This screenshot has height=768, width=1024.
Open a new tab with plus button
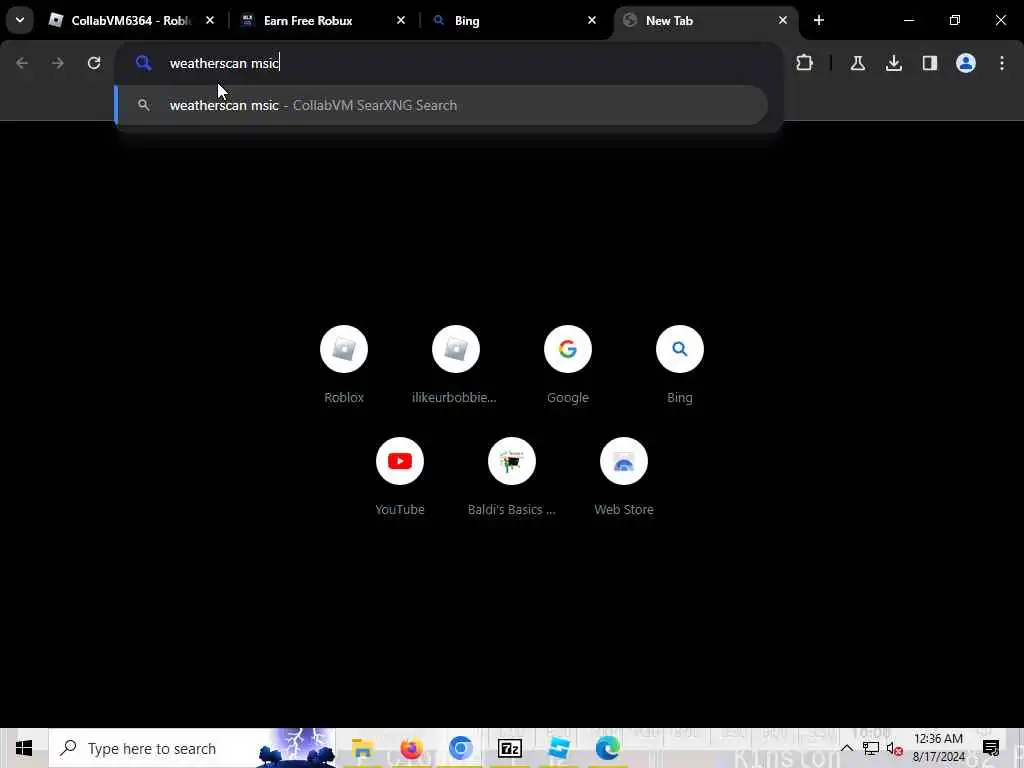819,20
